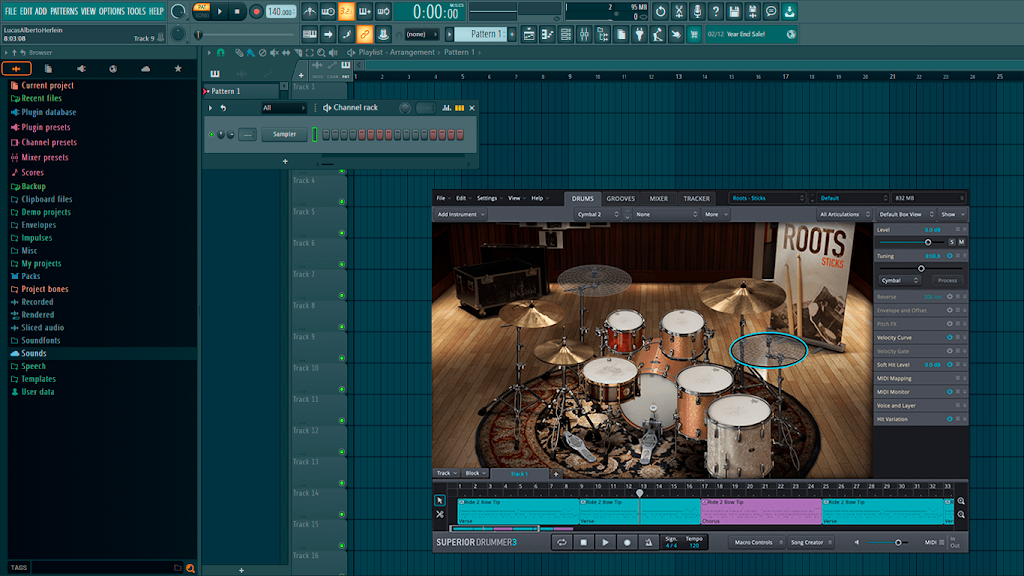This screenshot has height=576, width=1024.
Task: Select the browser files tab icon
Action: click(x=48, y=69)
